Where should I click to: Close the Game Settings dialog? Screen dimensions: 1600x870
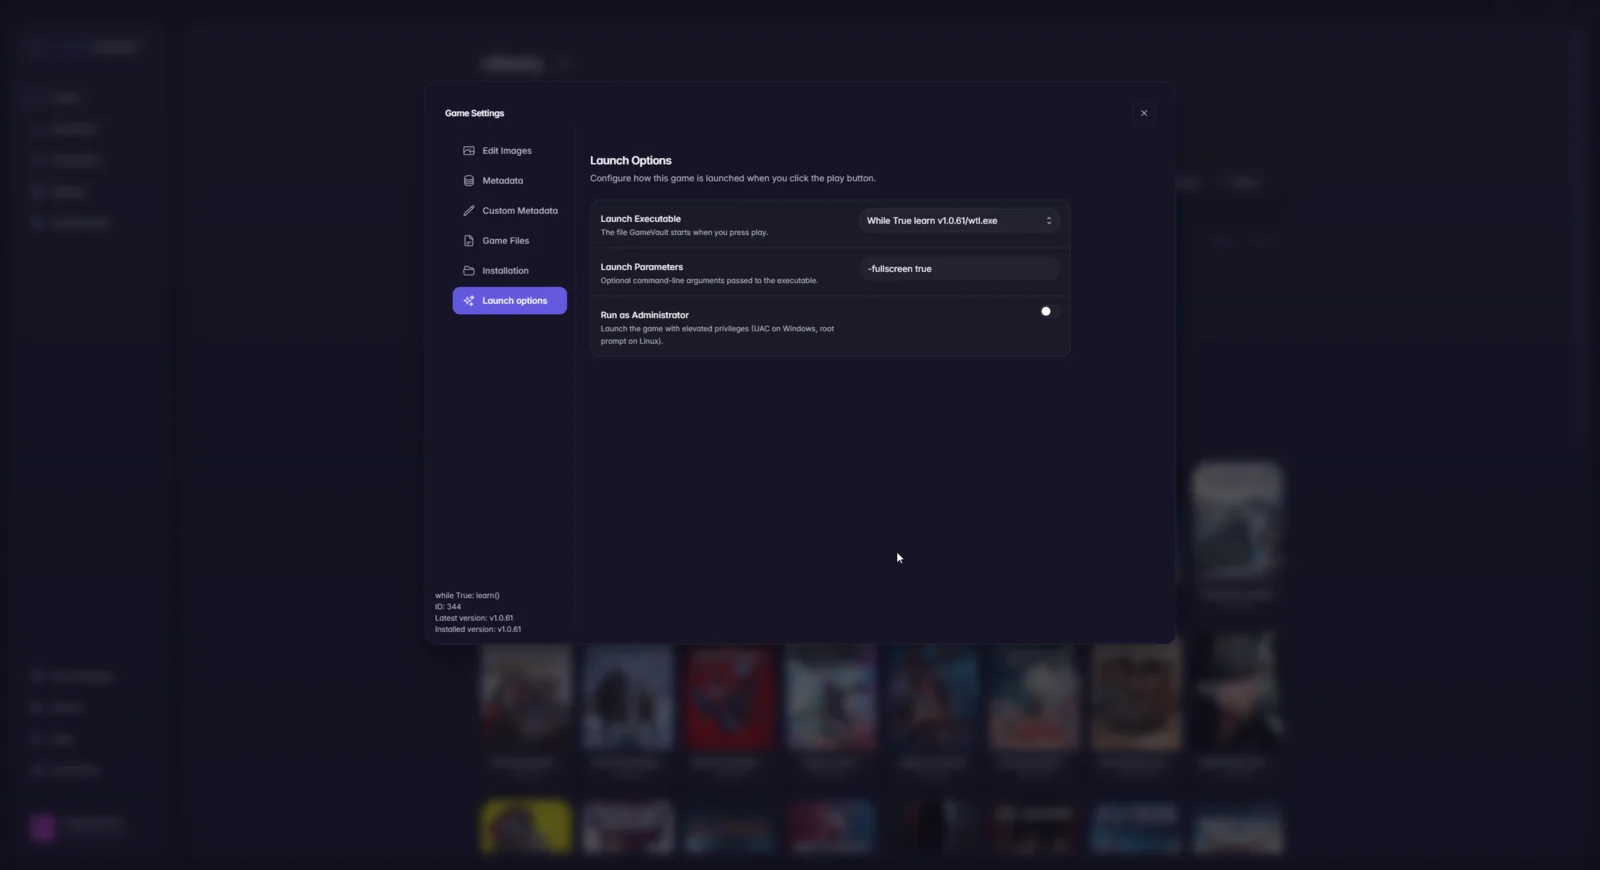coord(1144,113)
